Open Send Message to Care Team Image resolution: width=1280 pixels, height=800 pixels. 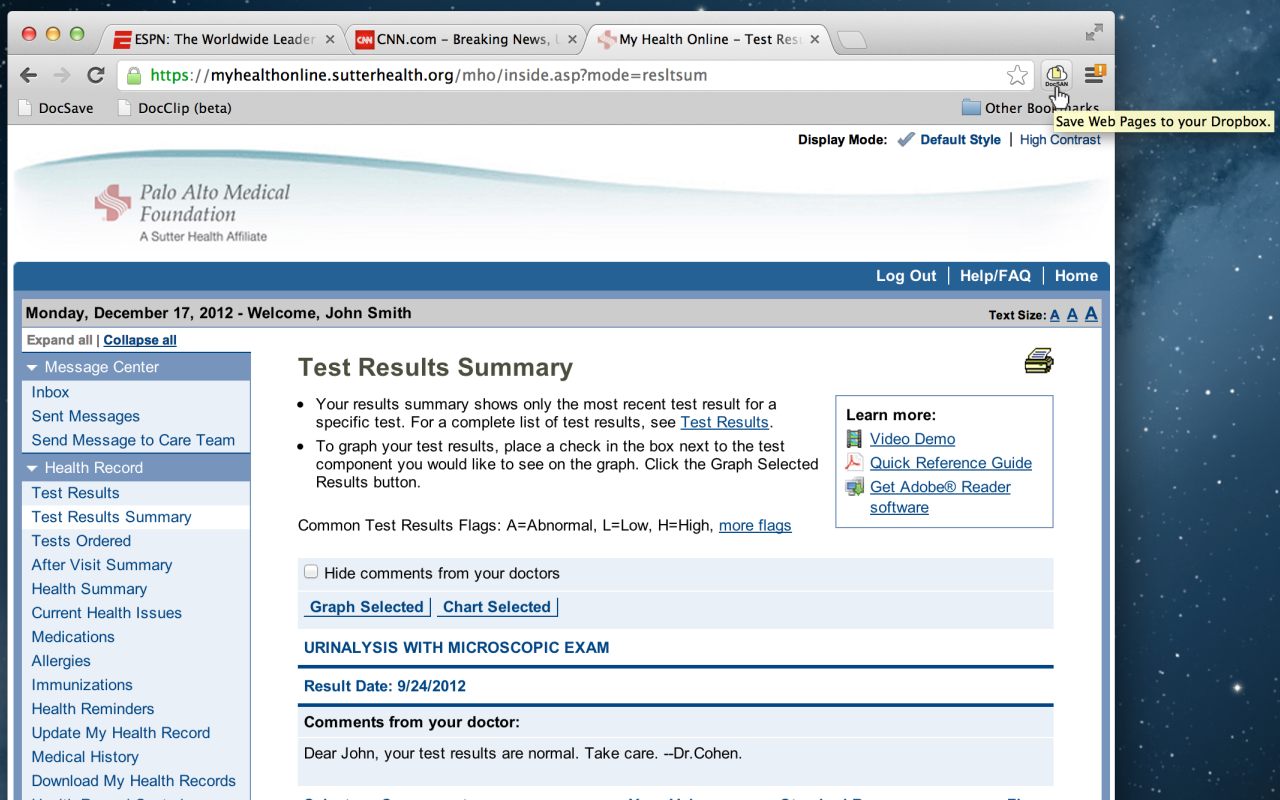click(133, 440)
